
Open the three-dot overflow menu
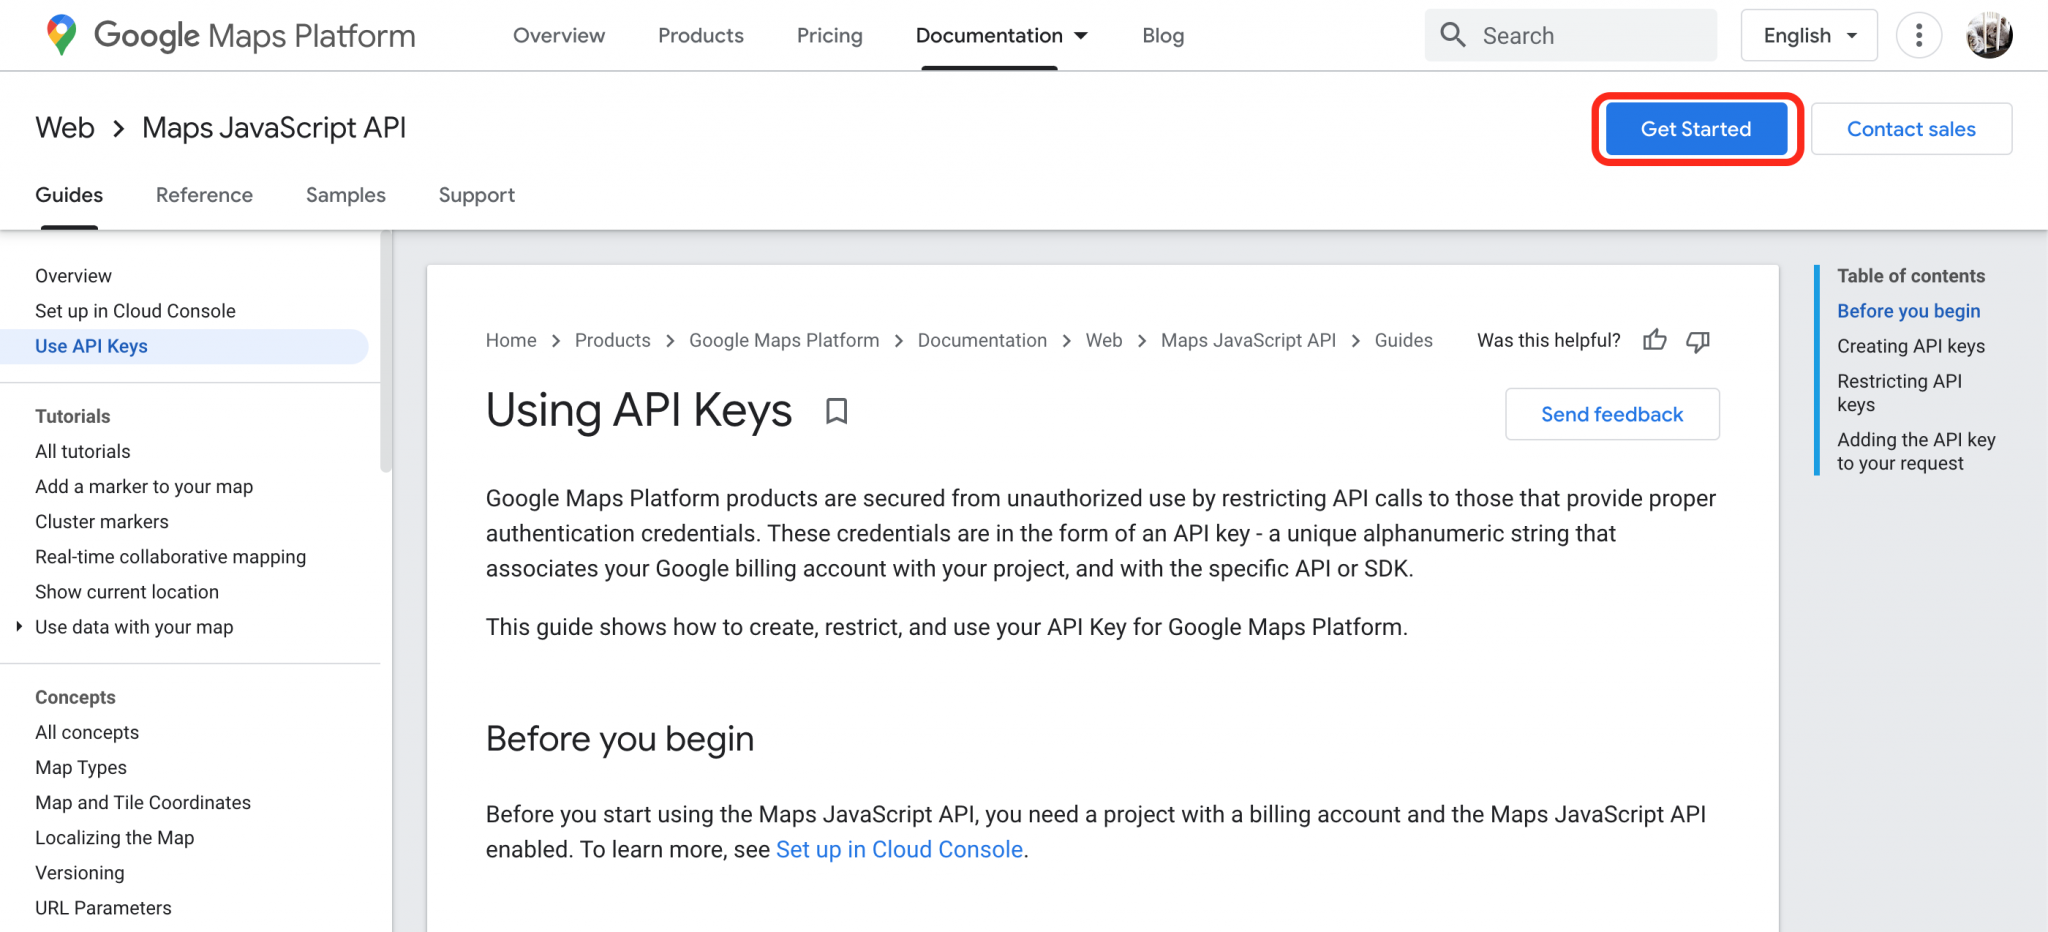tap(1919, 35)
